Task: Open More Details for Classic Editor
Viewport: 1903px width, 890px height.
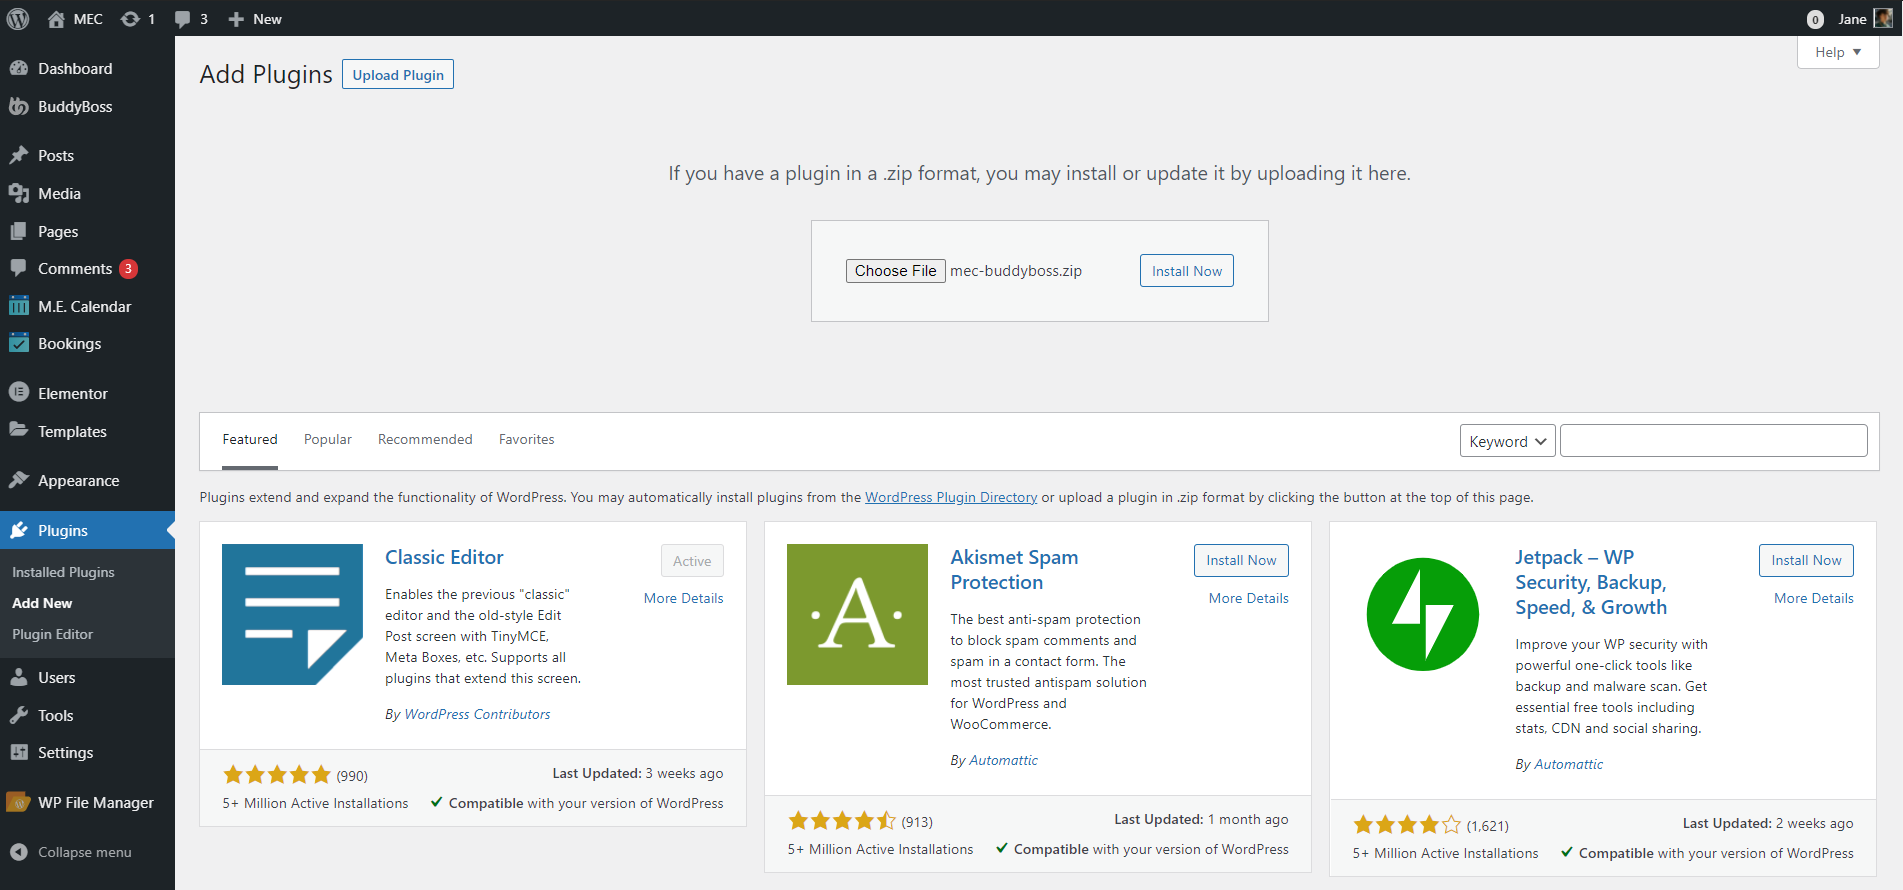Action: coord(684,598)
